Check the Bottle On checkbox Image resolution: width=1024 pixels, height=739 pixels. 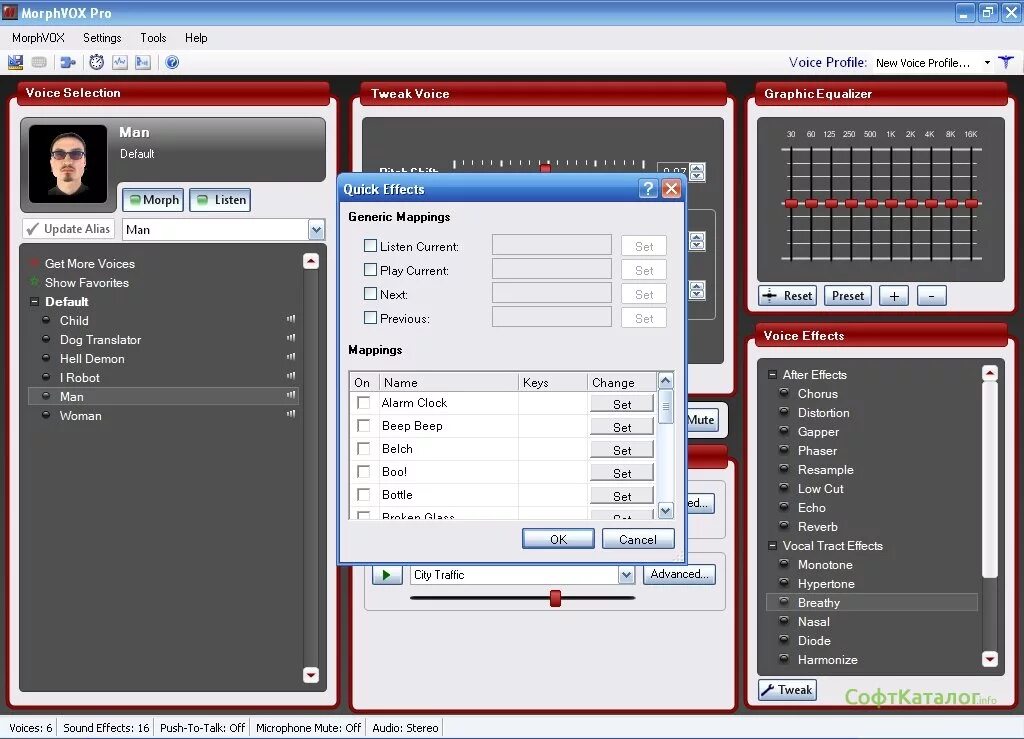pos(363,494)
